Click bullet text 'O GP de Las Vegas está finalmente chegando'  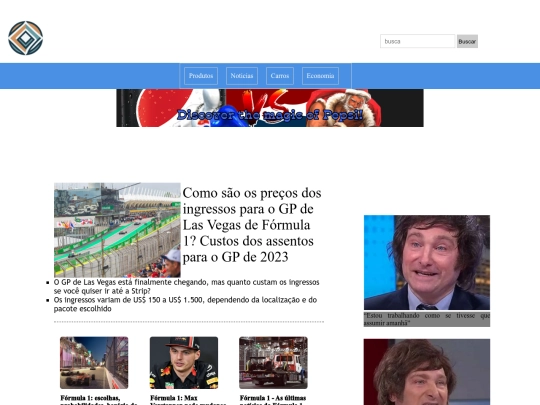click(x=186, y=287)
